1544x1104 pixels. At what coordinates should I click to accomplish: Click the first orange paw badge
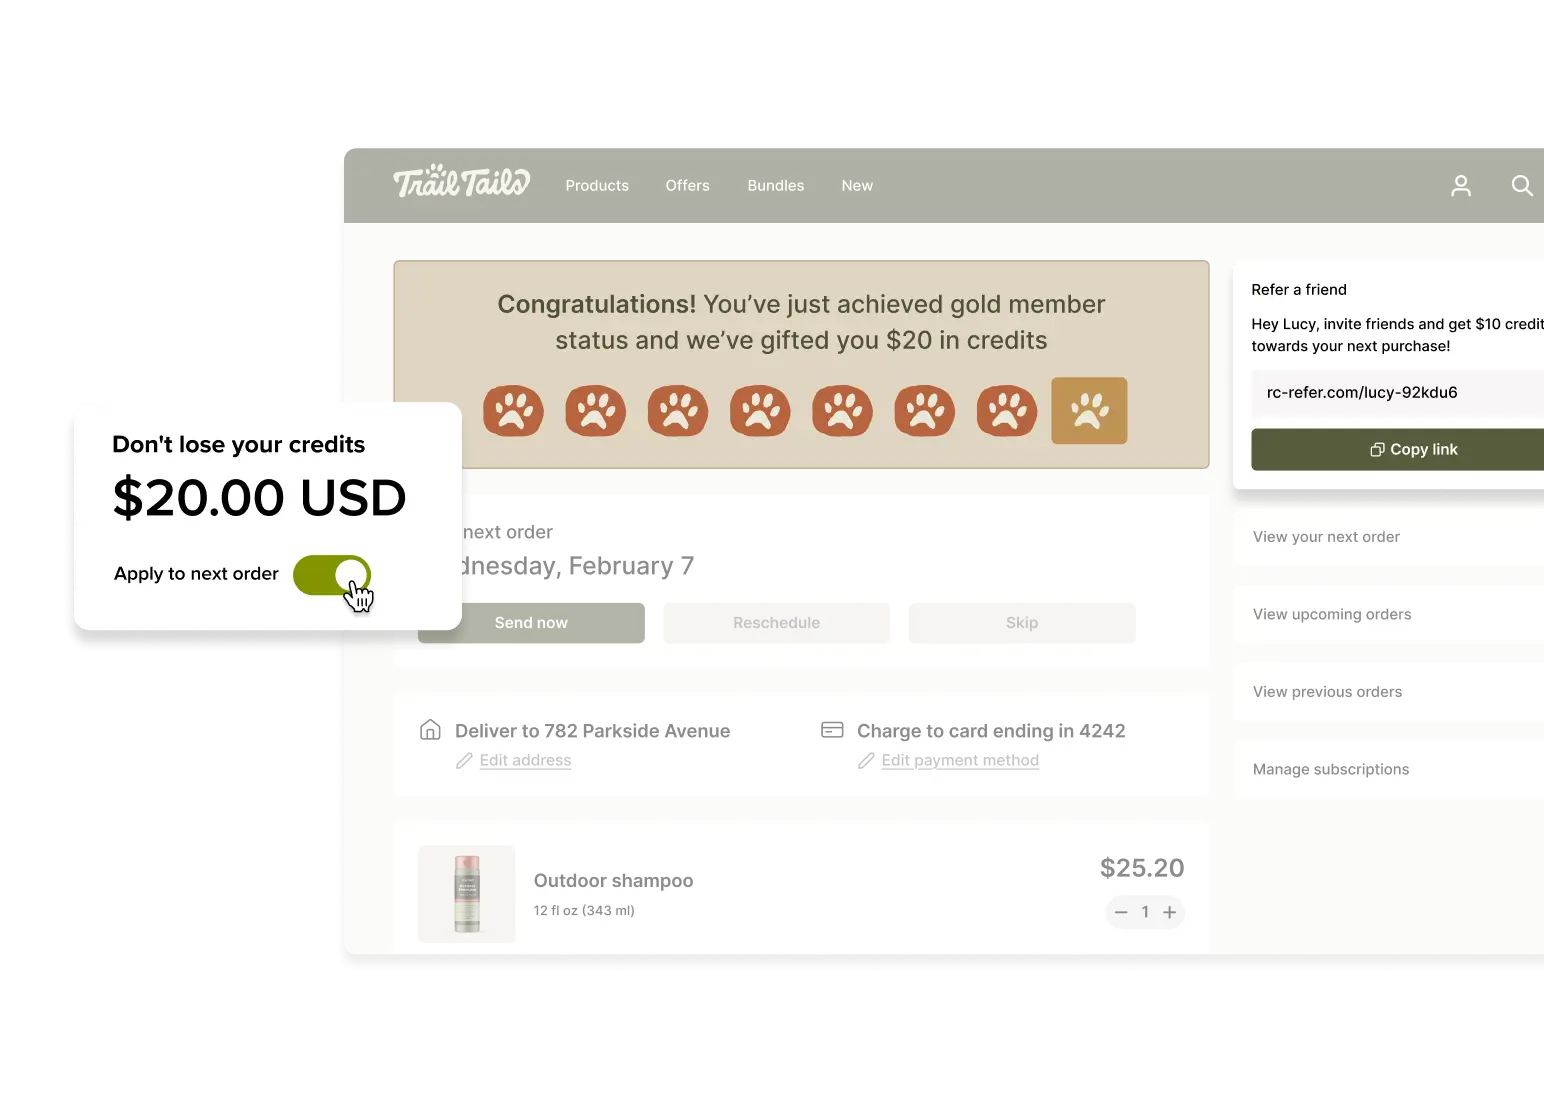(x=513, y=411)
